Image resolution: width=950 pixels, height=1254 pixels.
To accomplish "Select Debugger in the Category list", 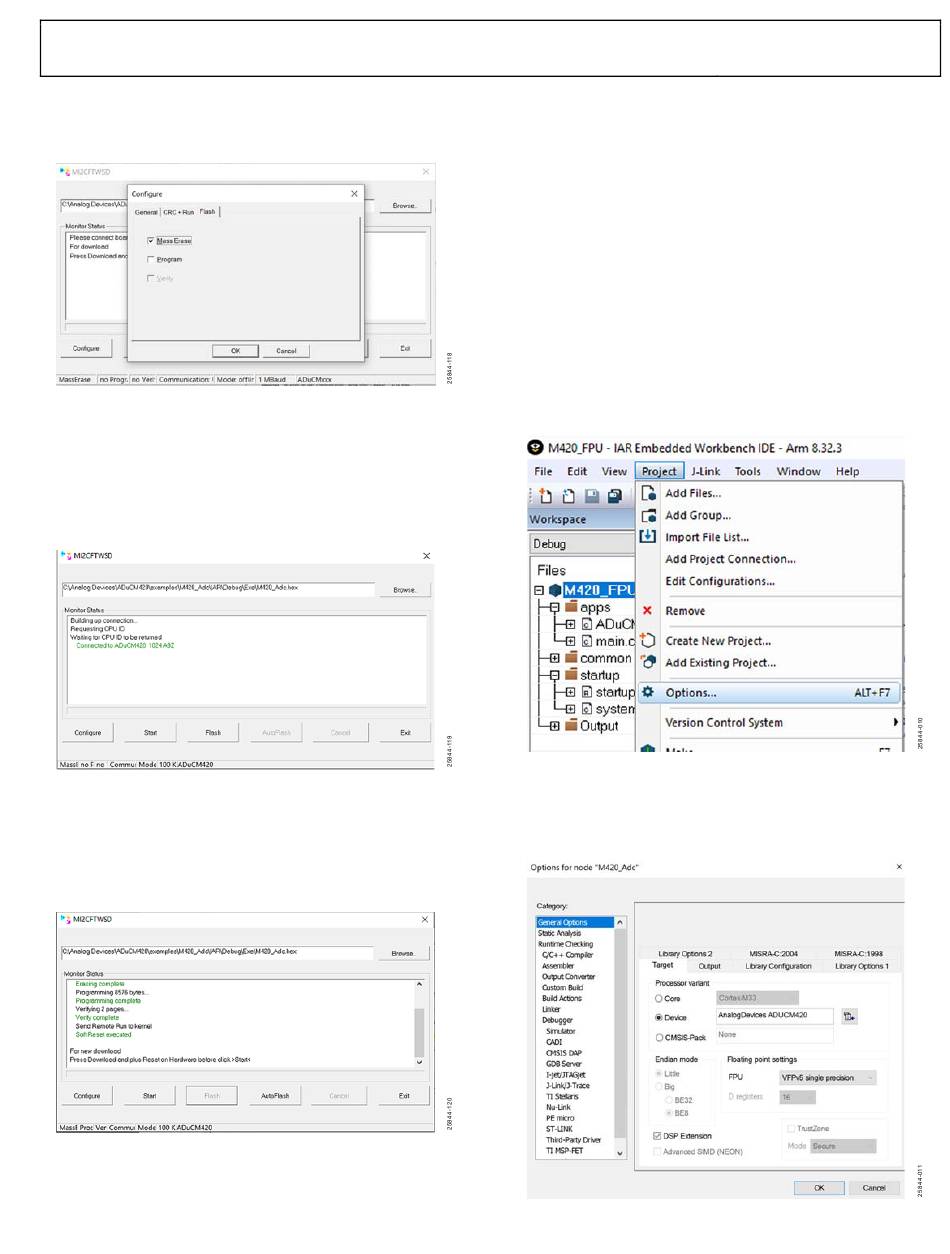I will pos(558,1020).
